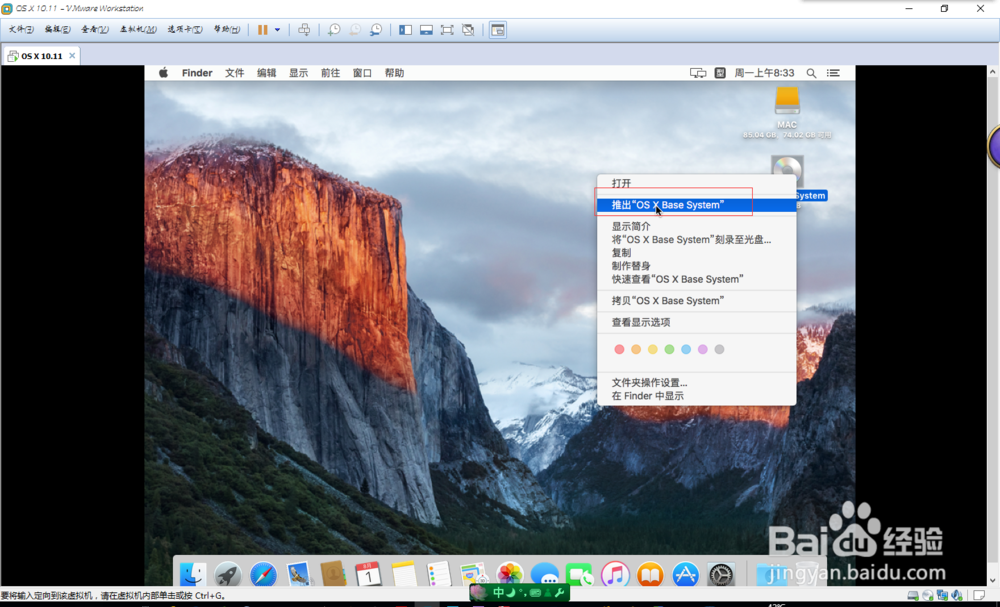Apply the orange tag color
1000x607 pixels.
[x=636, y=349]
